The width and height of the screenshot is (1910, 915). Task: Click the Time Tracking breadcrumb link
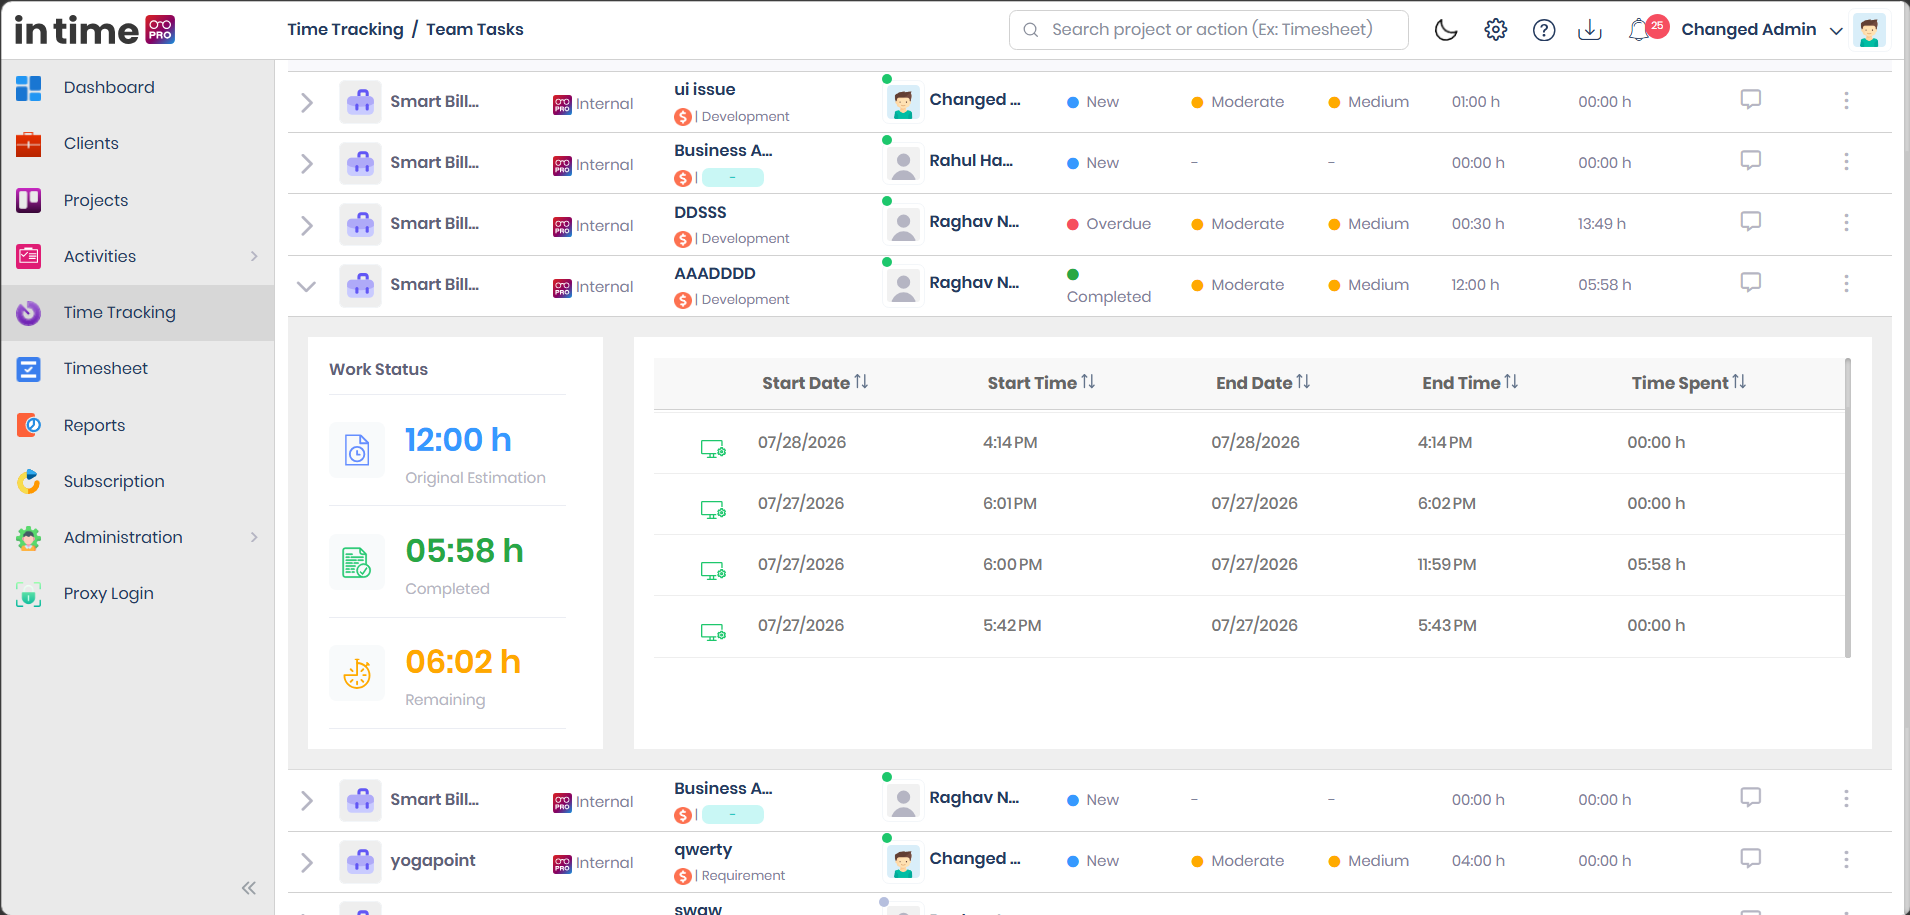[346, 30]
